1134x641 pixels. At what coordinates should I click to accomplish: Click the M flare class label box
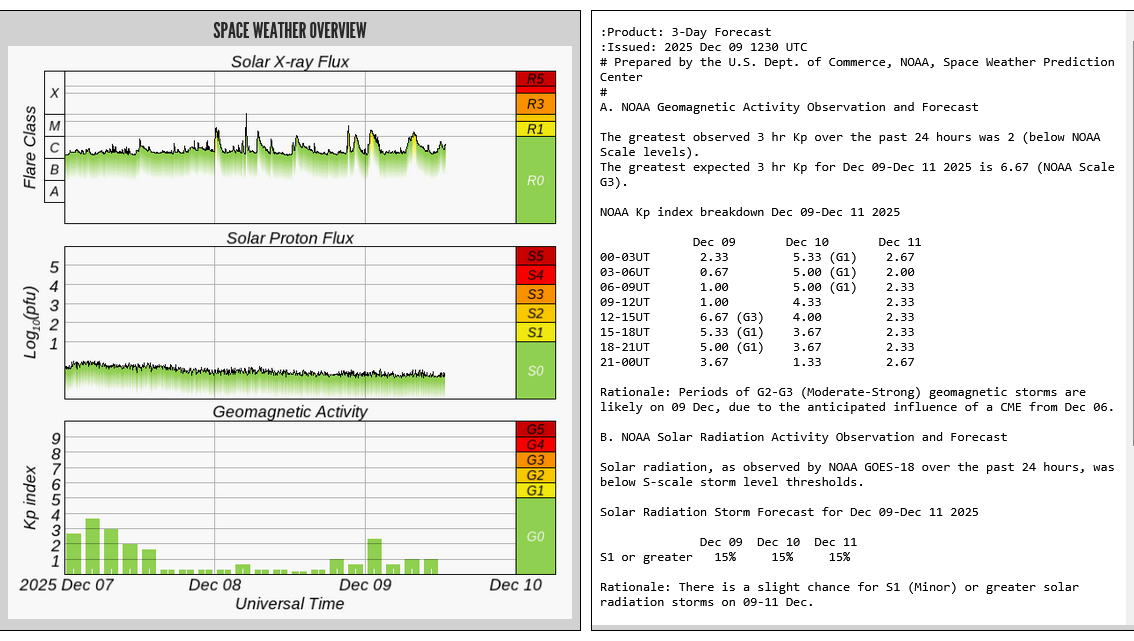pos(55,126)
